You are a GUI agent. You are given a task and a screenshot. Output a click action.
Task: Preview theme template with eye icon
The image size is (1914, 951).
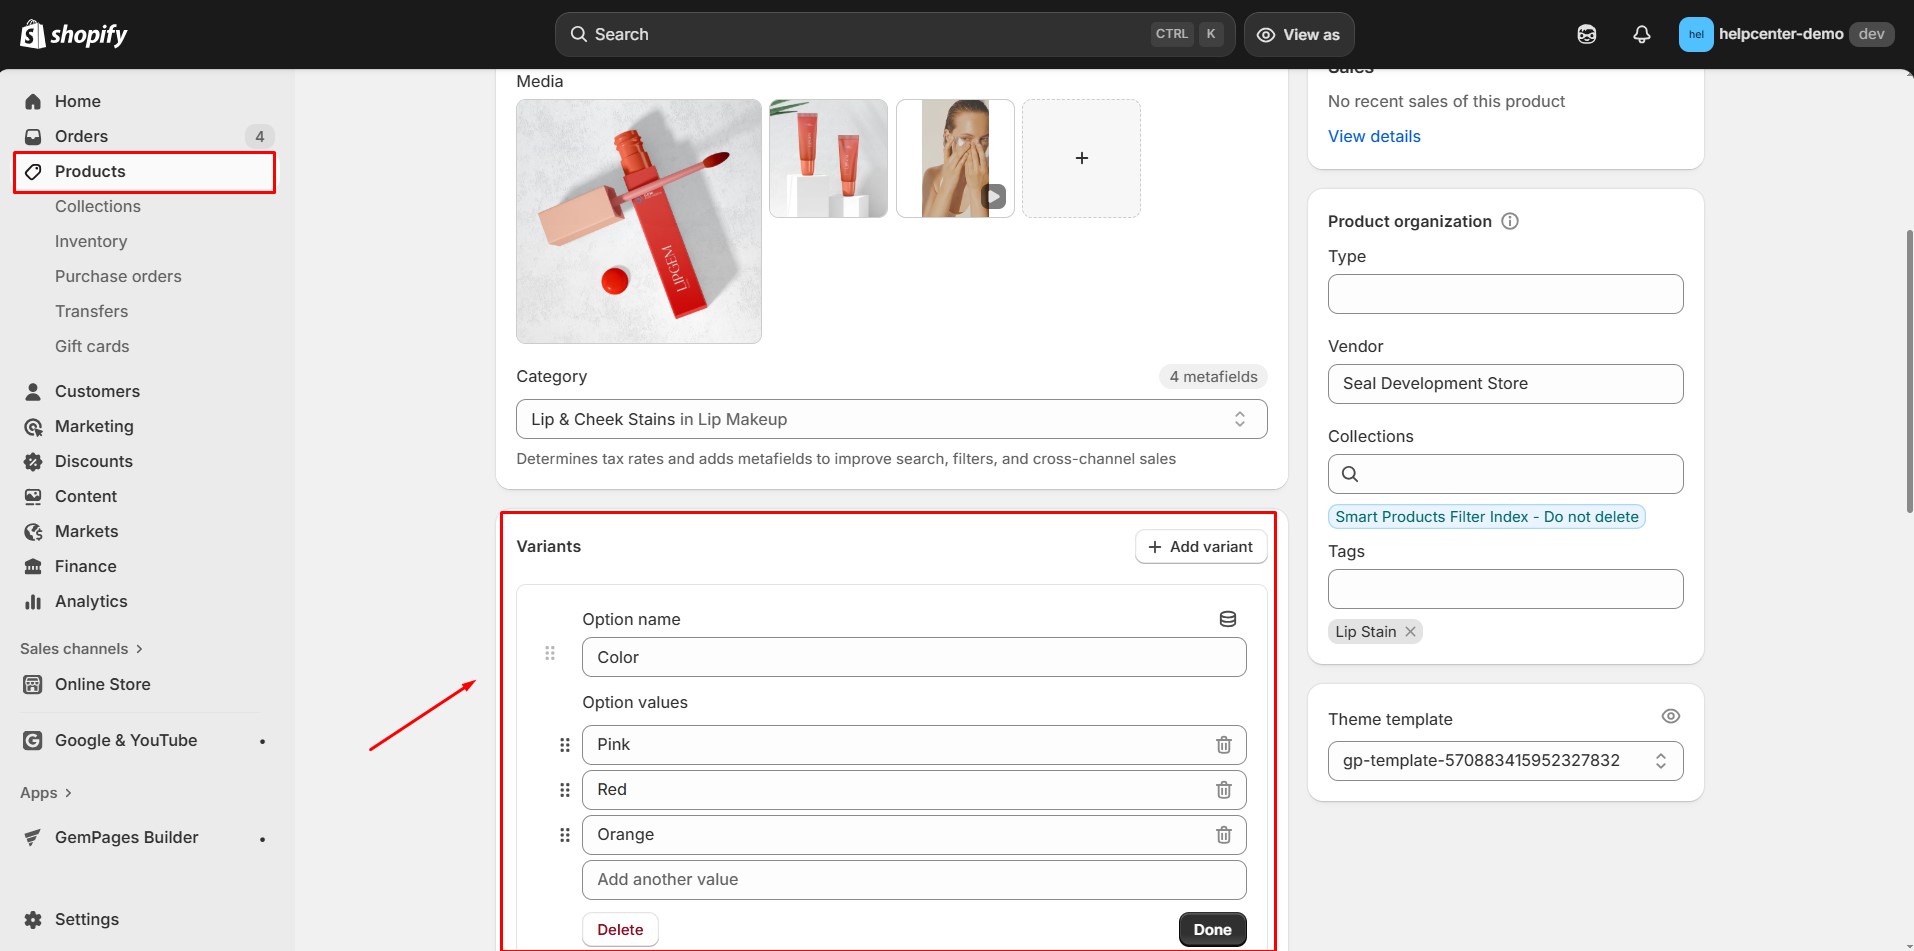coord(1670,716)
